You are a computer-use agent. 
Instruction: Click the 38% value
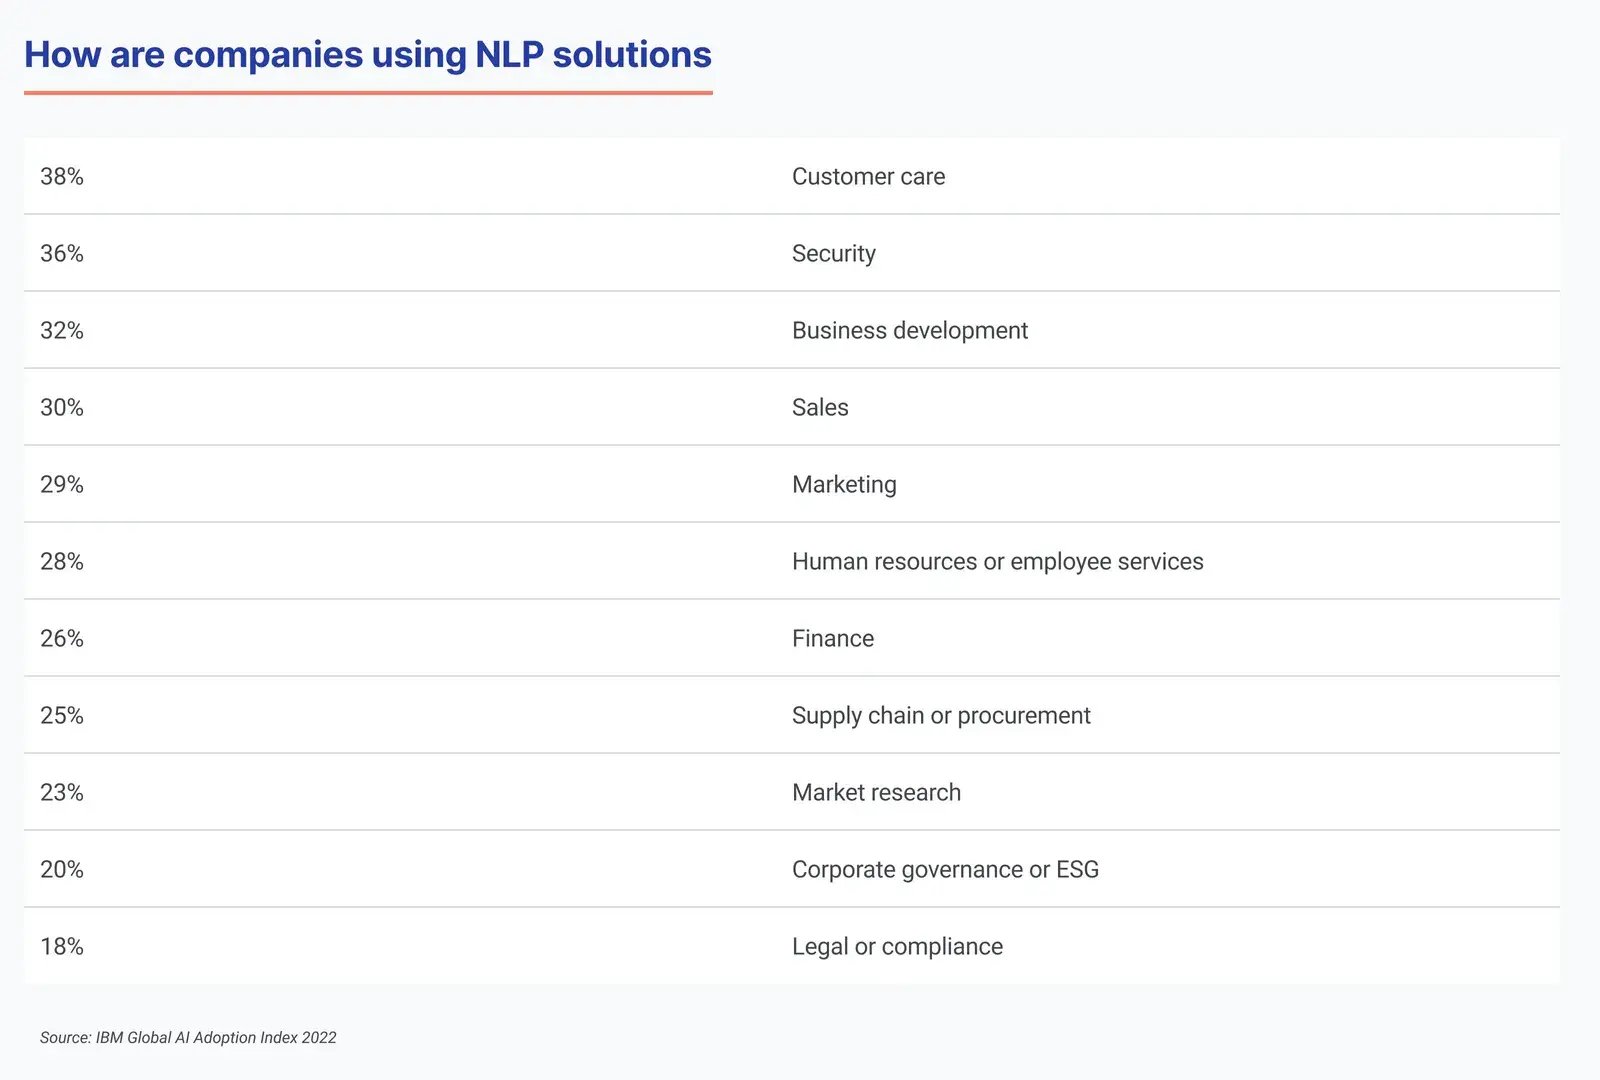tap(62, 177)
